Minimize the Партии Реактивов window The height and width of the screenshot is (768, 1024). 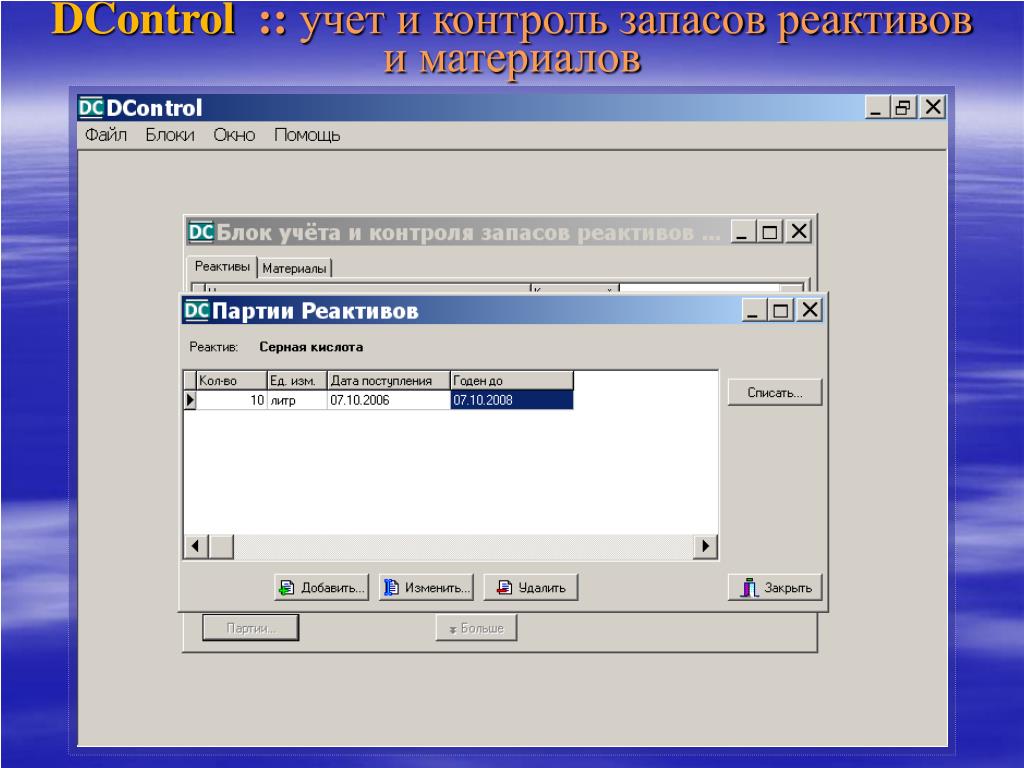click(752, 310)
